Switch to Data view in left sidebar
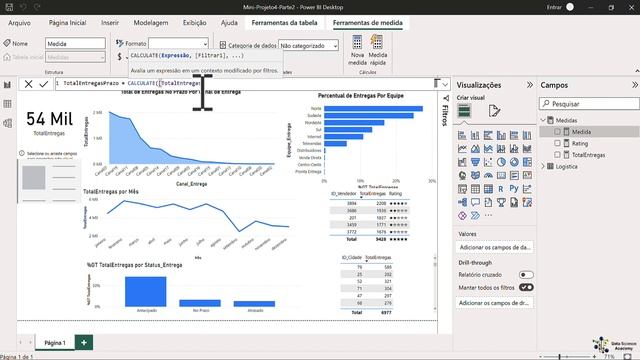This screenshot has height=360, width=640. 7,104
